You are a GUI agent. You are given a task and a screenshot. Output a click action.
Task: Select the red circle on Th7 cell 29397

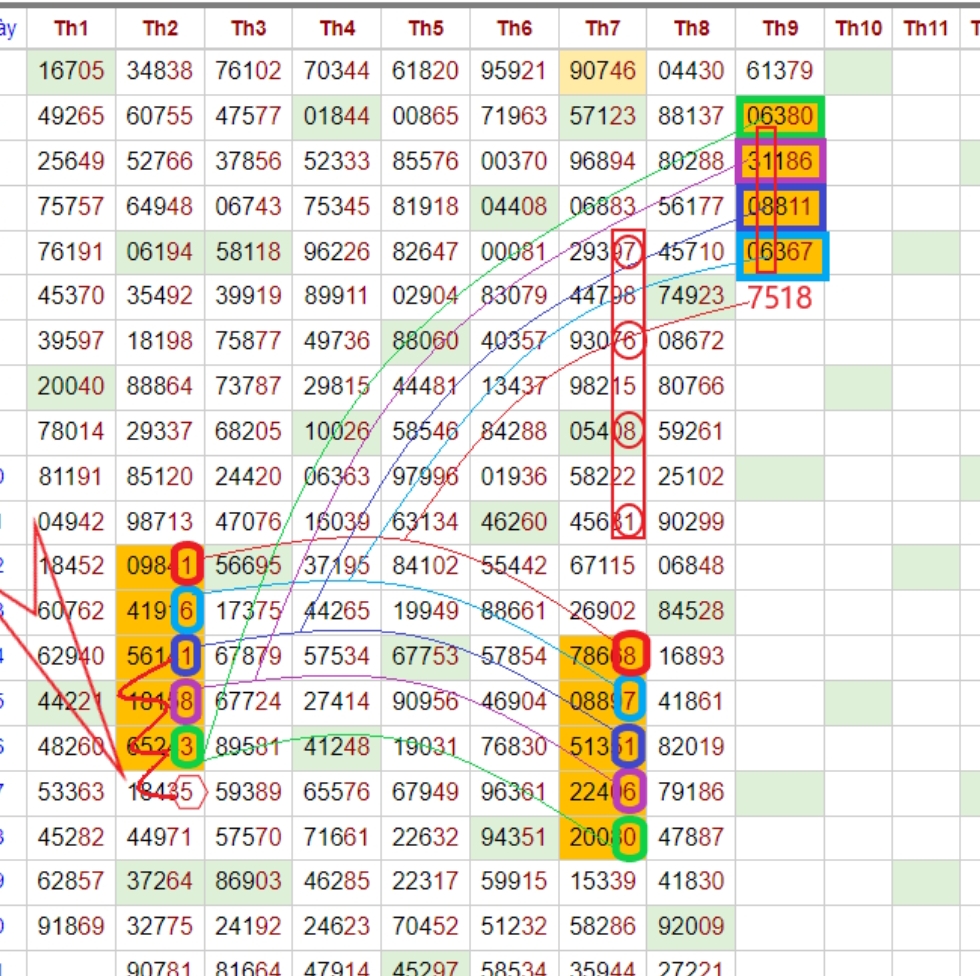[628, 253]
